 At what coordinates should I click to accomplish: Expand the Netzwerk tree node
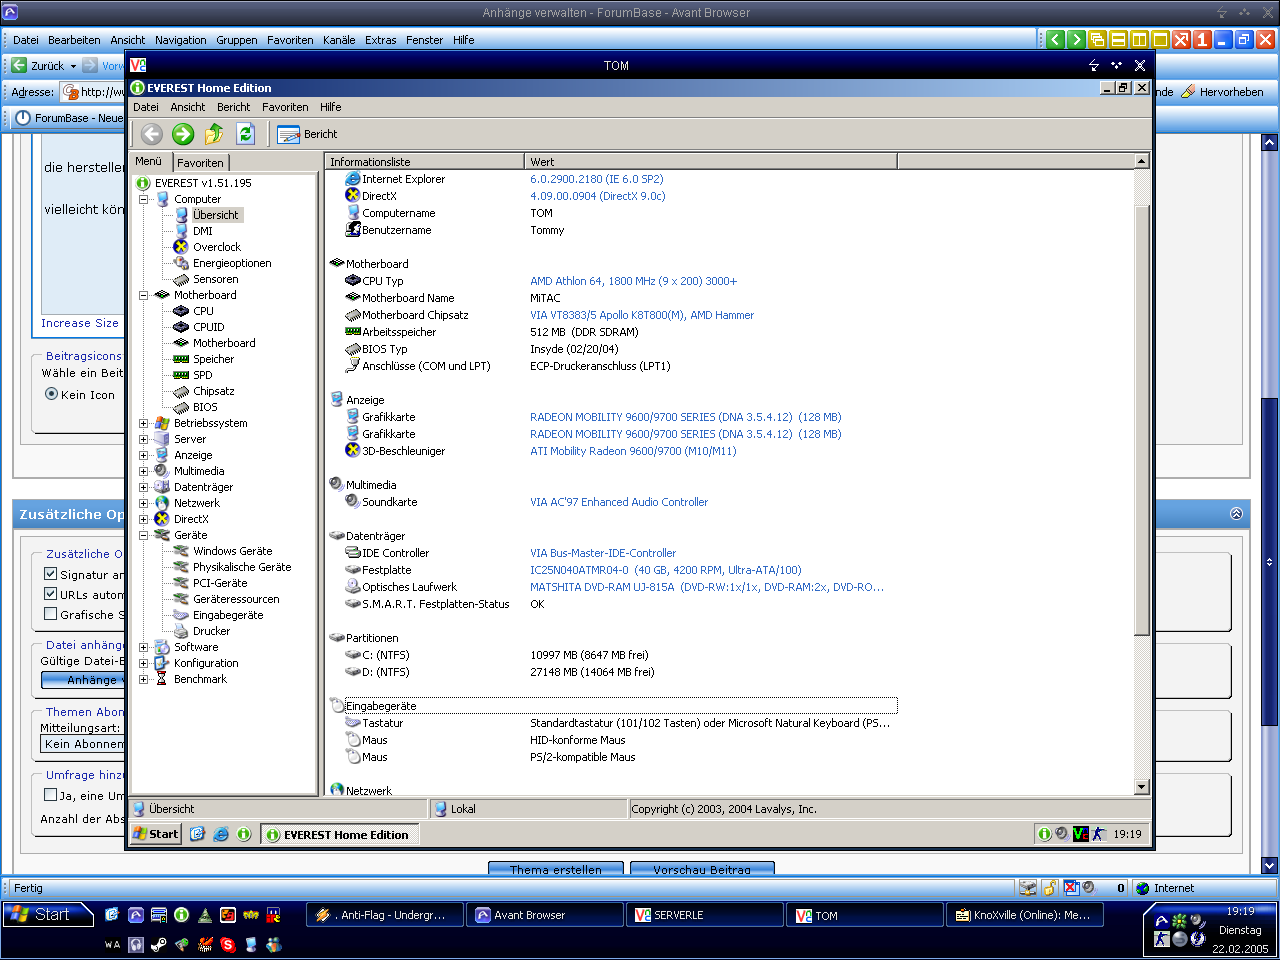144,503
